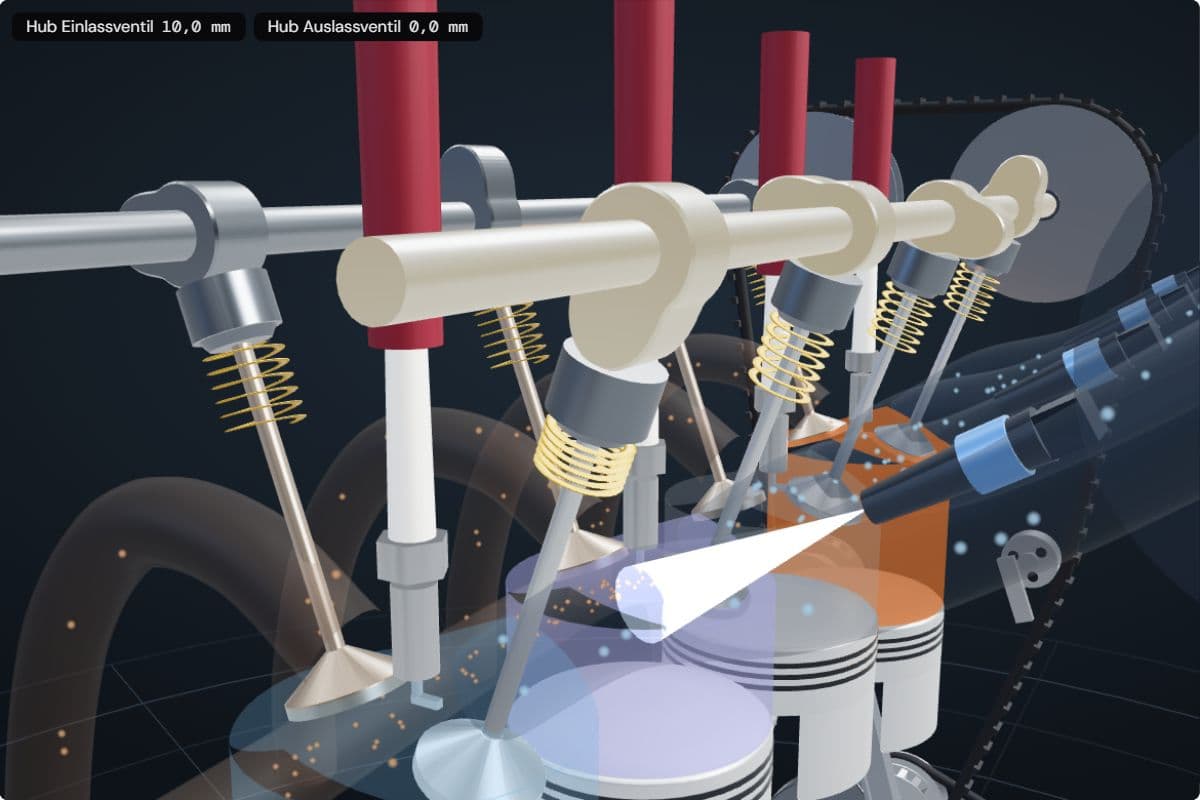Click the Hub Einlassventil 10,0 mm readout

click(x=128, y=27)
